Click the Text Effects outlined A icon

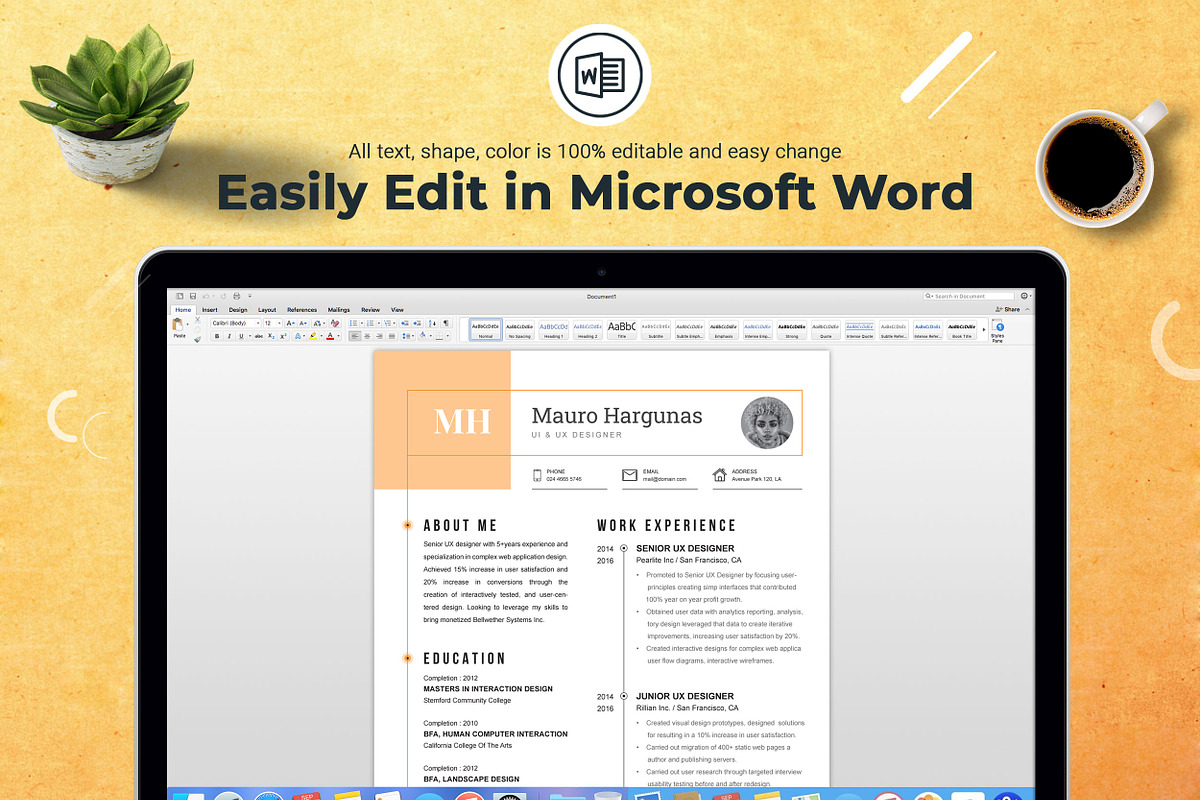[x=297, y=336]
